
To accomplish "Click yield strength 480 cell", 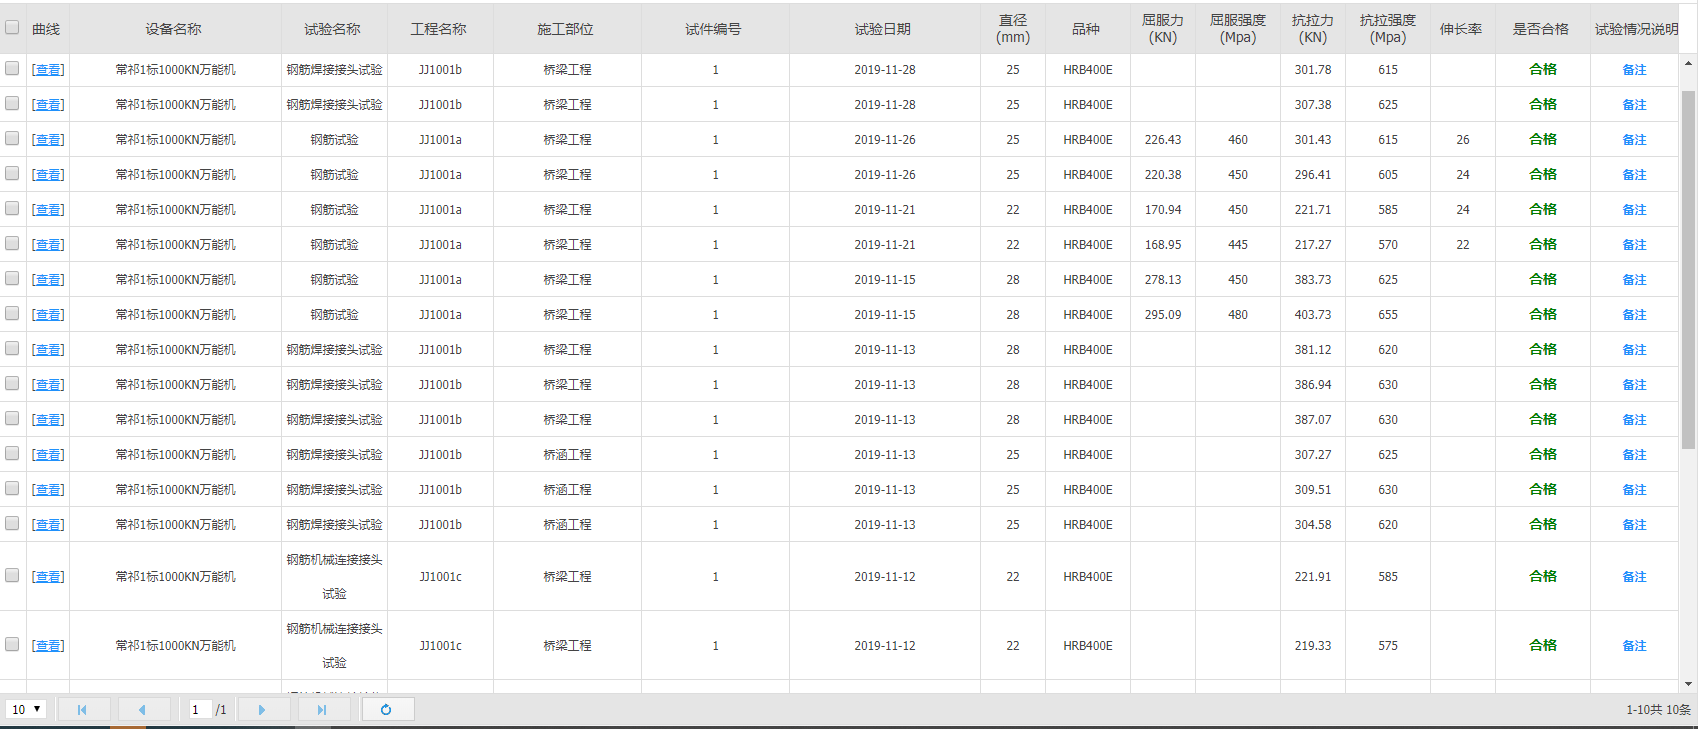I will 1238,315.
